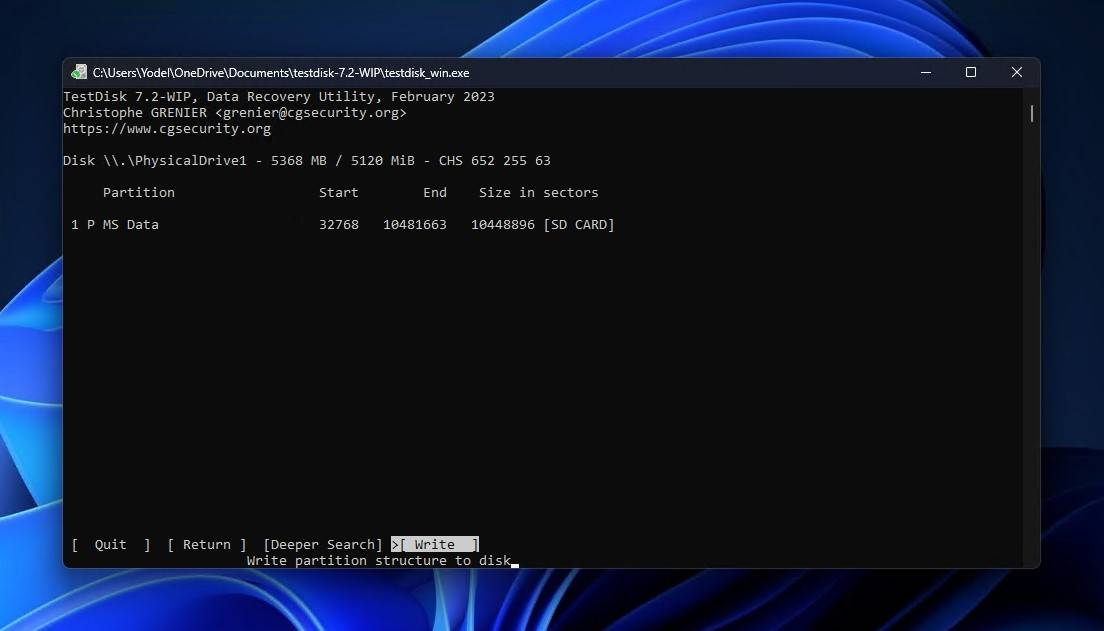Click the [SD CARD] partition label
The width and height of the screenshot is (1104, 631).
pyautogui.click(x=579, y=225)
